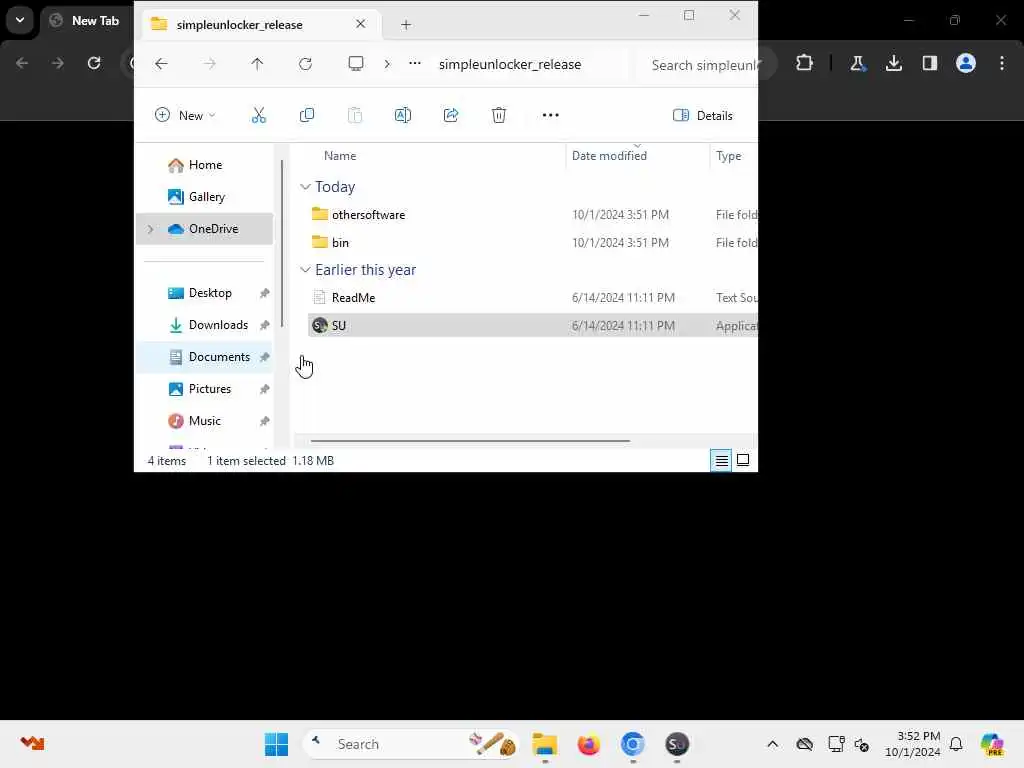Image resolution: width=1024 pixels, height=768 pixels.
Task: Open Chrome profile avatar
Action: click(x=965, y=63)
